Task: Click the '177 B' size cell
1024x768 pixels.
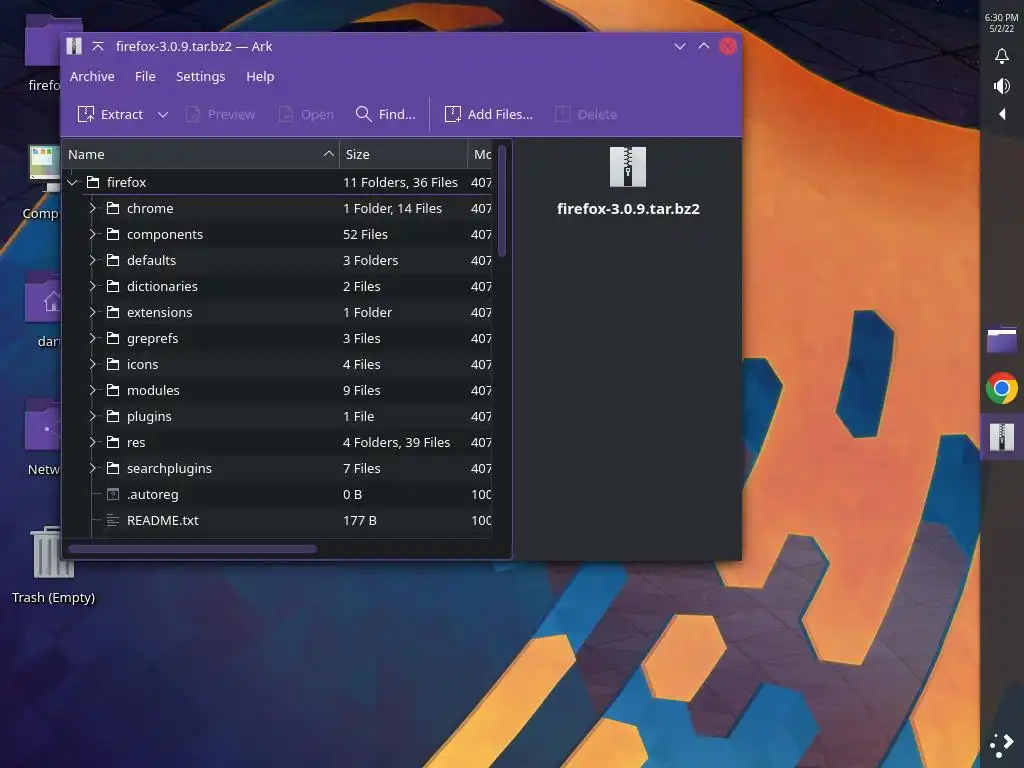Action: [x=360, y=520]
